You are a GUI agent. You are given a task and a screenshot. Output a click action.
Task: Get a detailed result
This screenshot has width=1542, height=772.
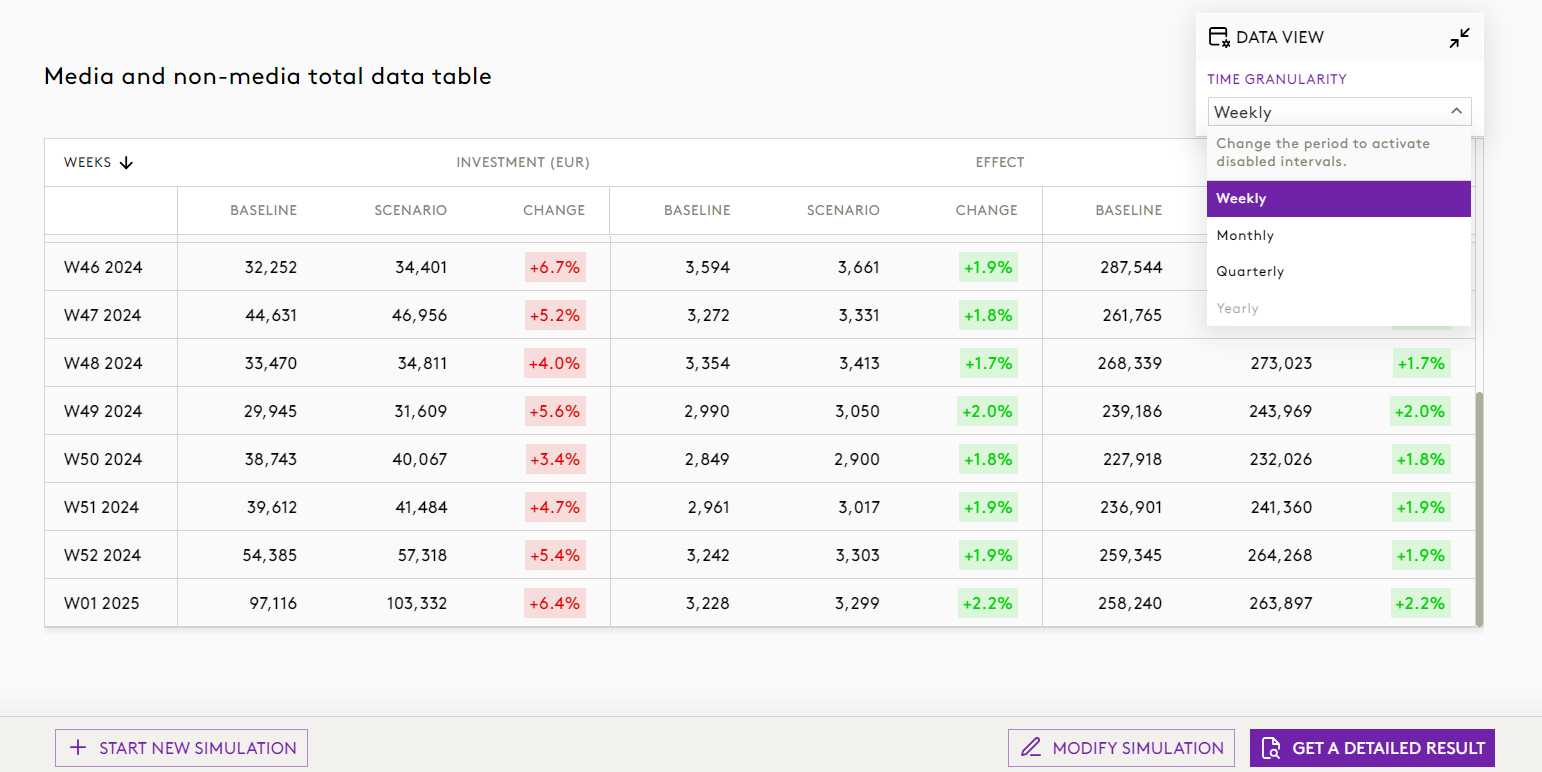(x=1372, y=748)
